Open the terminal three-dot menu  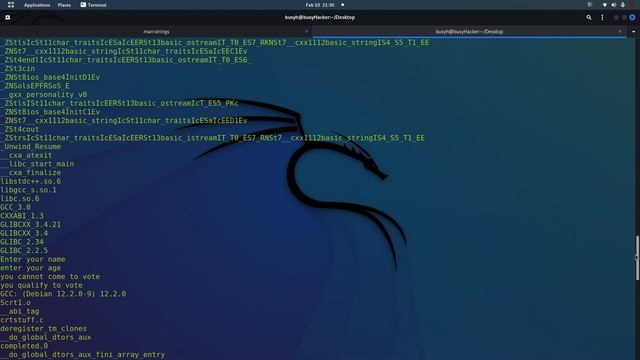pyautogui.click(x=602, y=18)
